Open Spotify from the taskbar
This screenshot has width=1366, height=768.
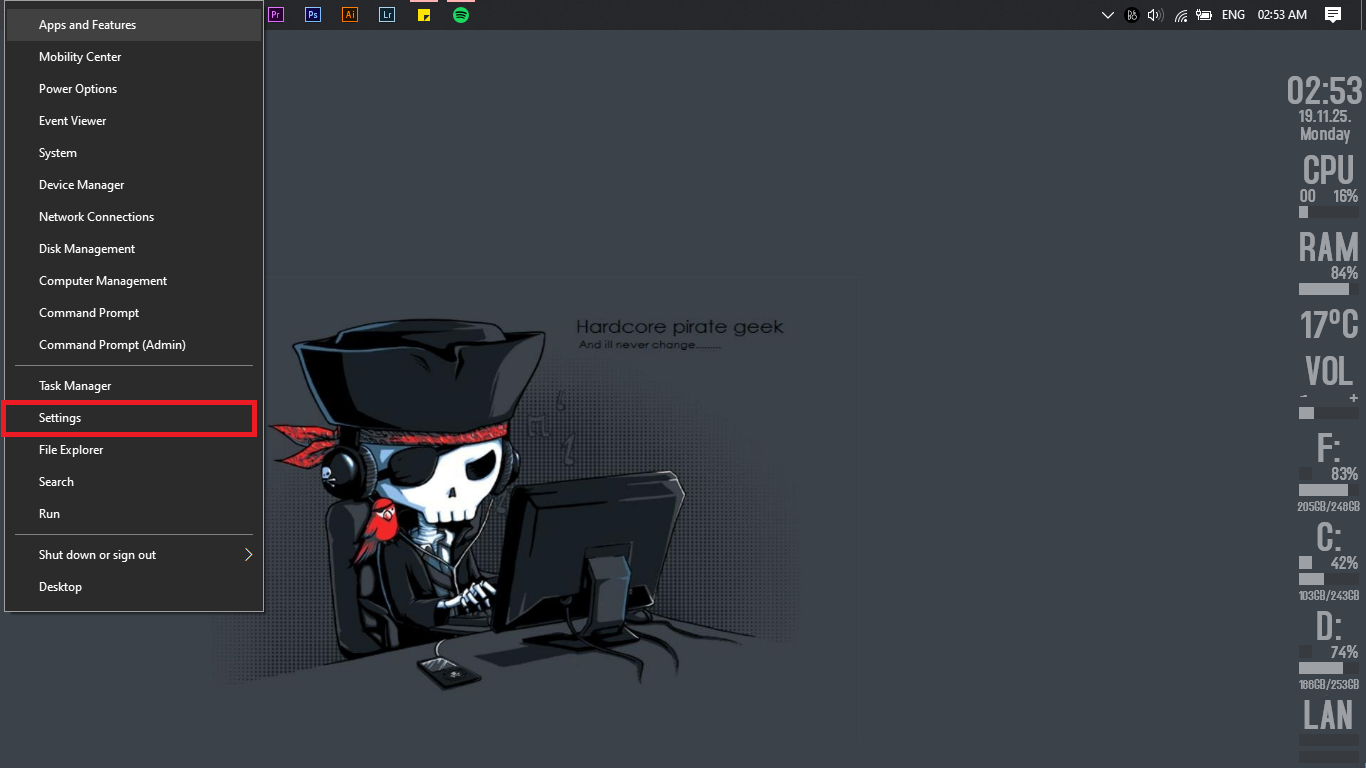(461, 15)
